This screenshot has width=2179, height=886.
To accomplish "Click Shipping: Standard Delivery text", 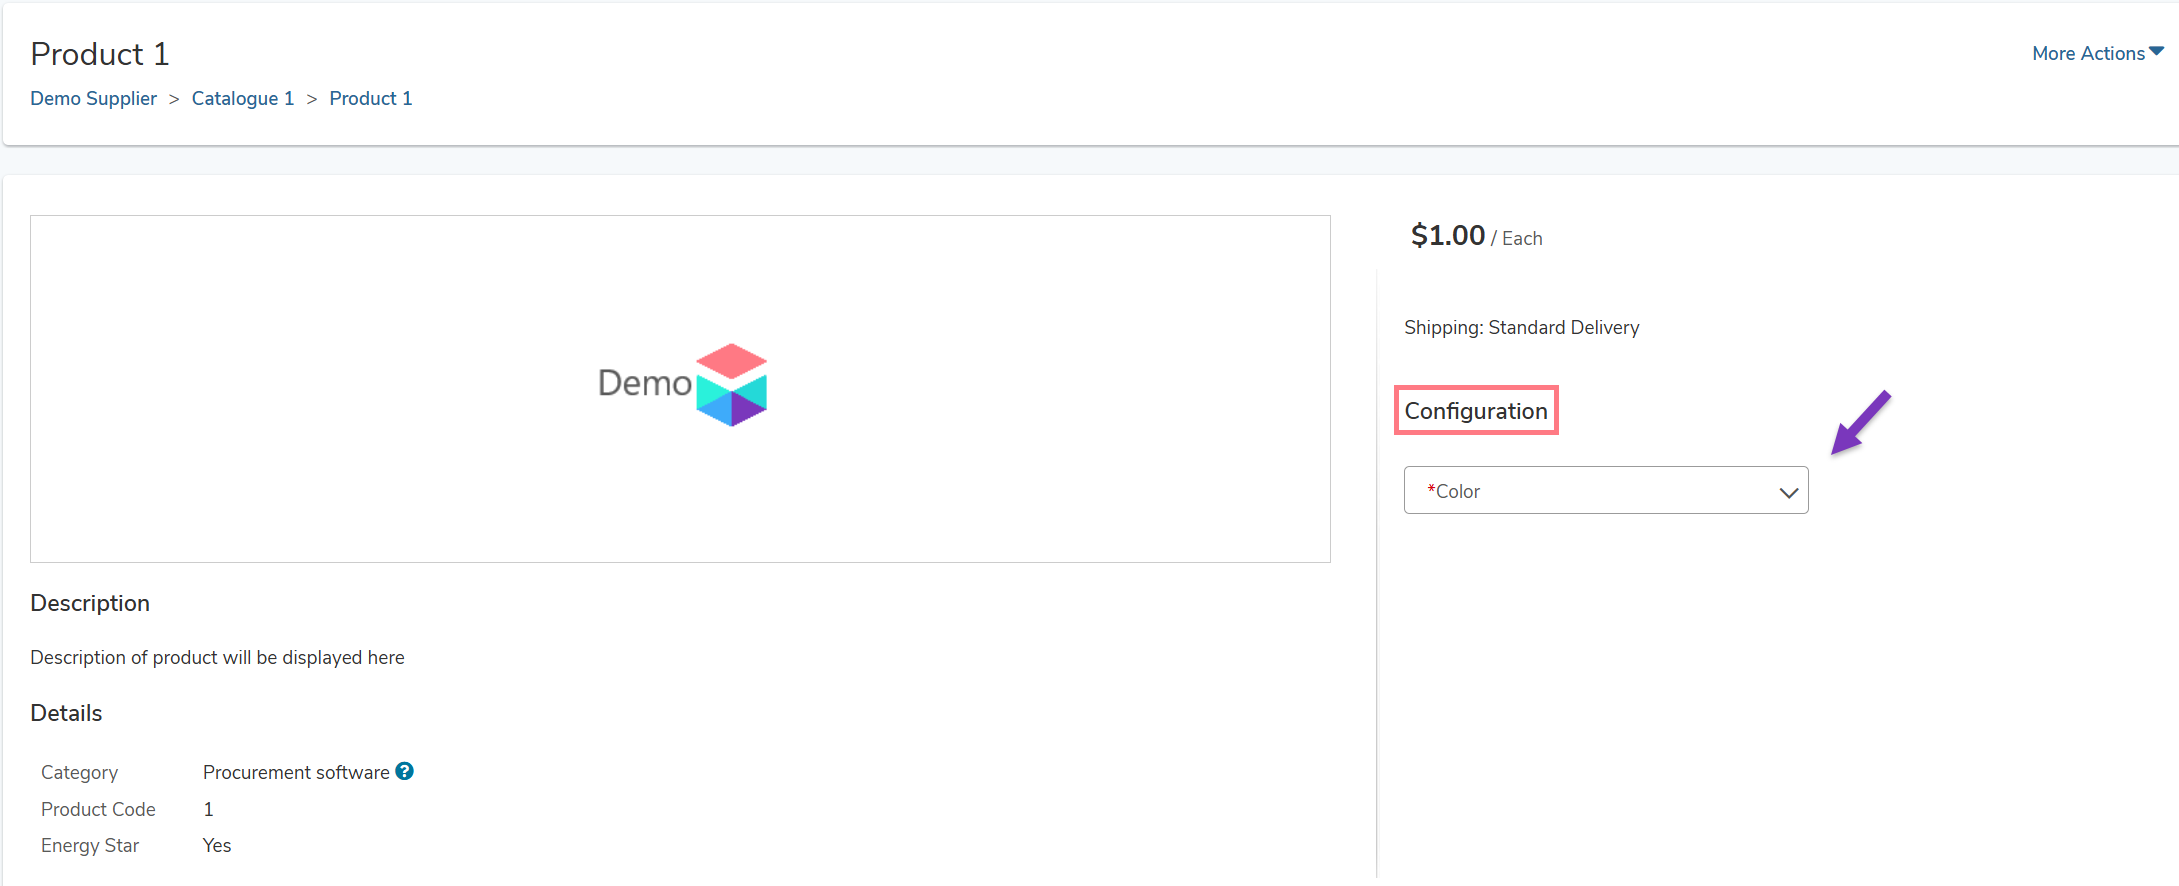I will [1521, 327].
